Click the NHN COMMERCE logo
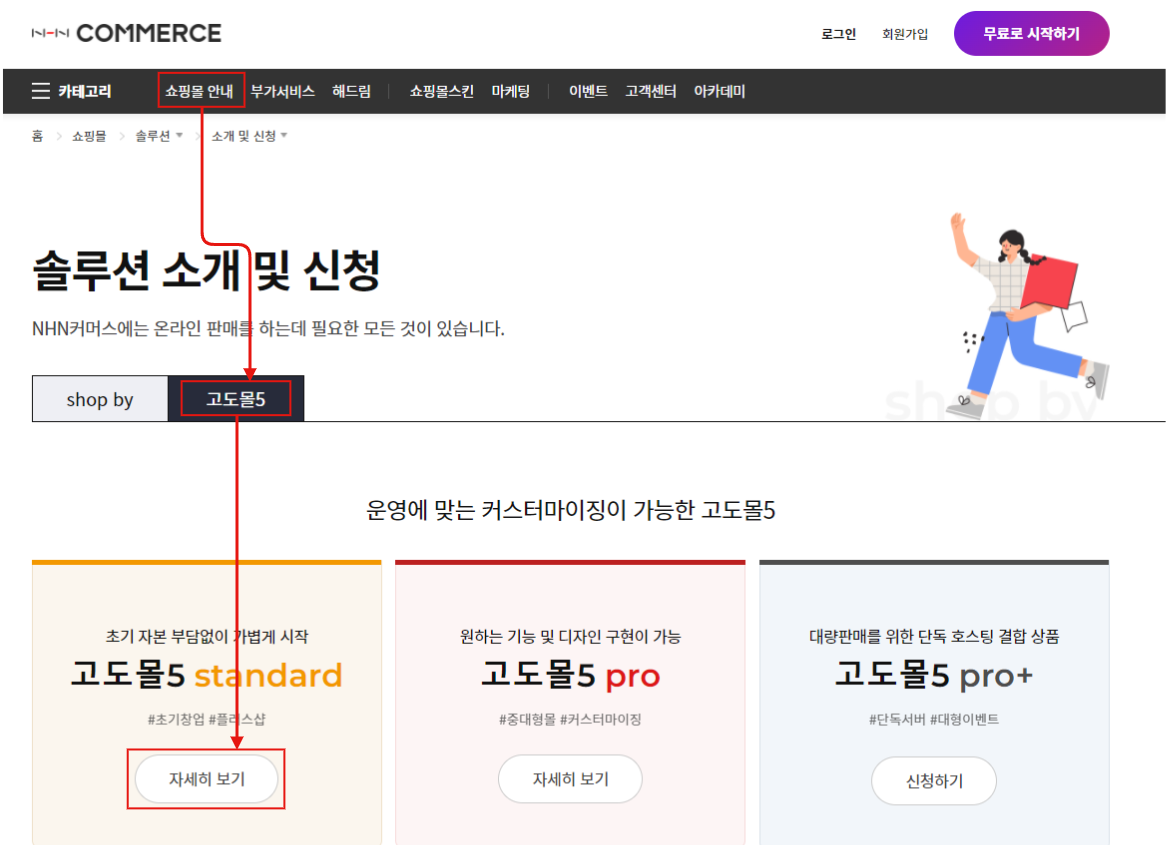Viewport: 1176px width, 845px height. (126, 33)
